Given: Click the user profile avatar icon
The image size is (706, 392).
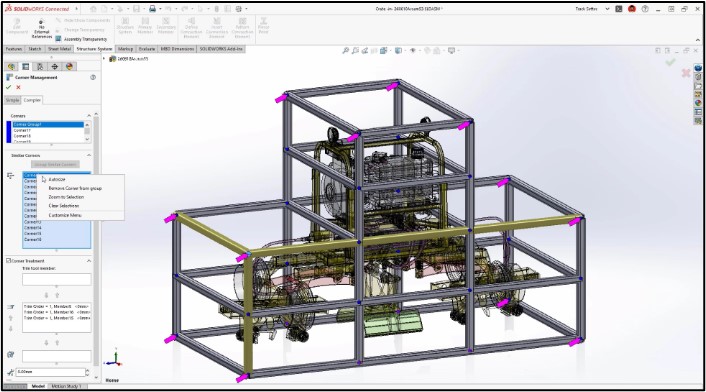Looking at the screenshot, I should 632,9.
